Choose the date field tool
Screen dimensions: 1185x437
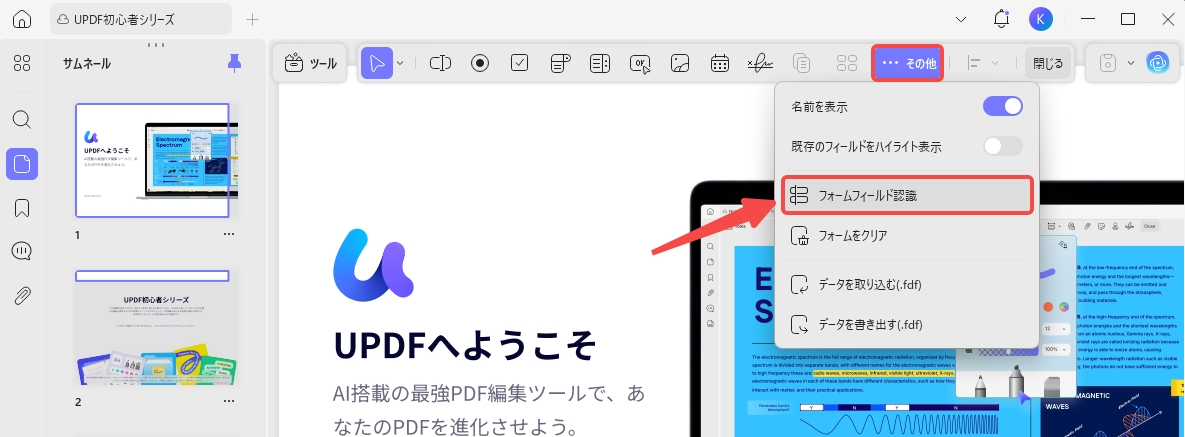point(719,64)
